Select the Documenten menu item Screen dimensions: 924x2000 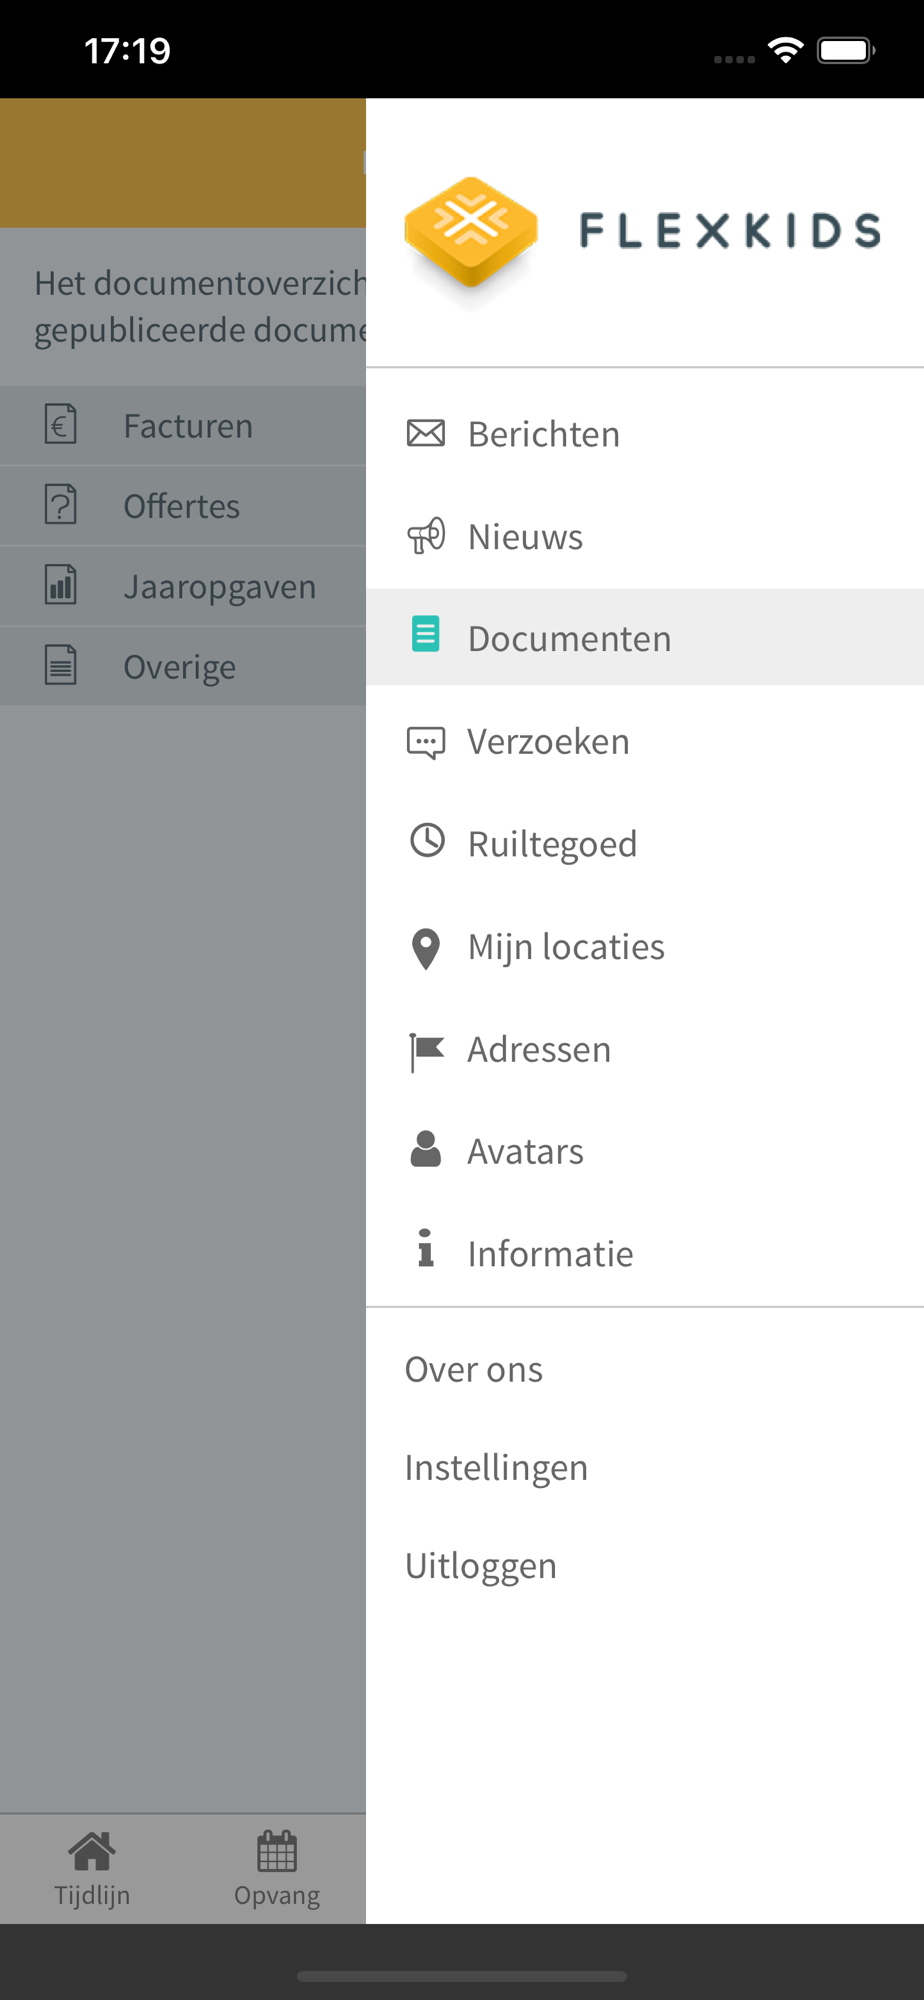(645, 637)
